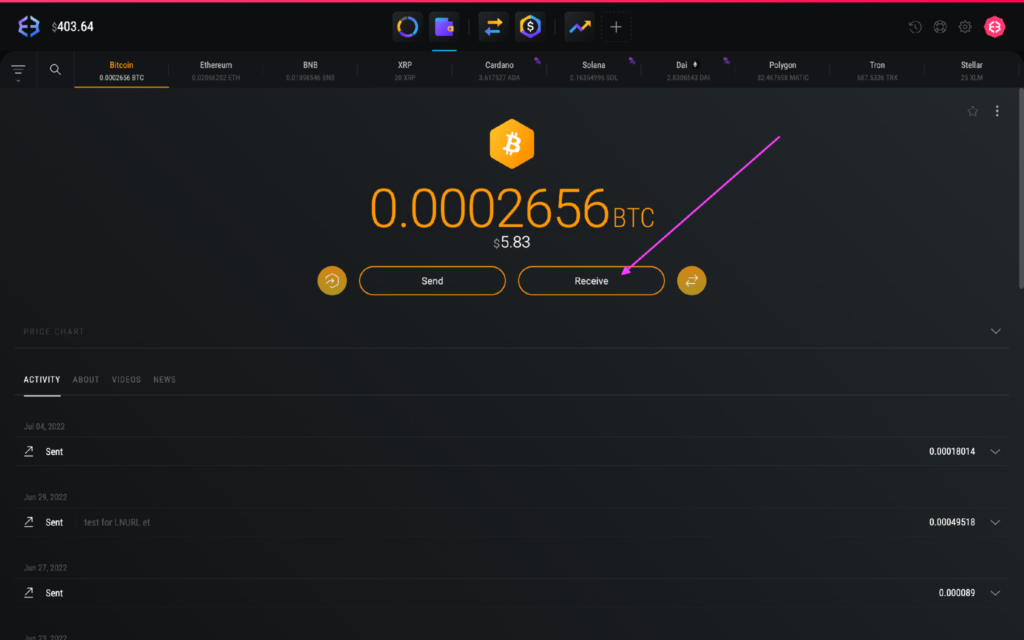This screenshot has width=1024, height=640.
Task: Select the Dai asset tab
Action: click(x=688, y=71)
